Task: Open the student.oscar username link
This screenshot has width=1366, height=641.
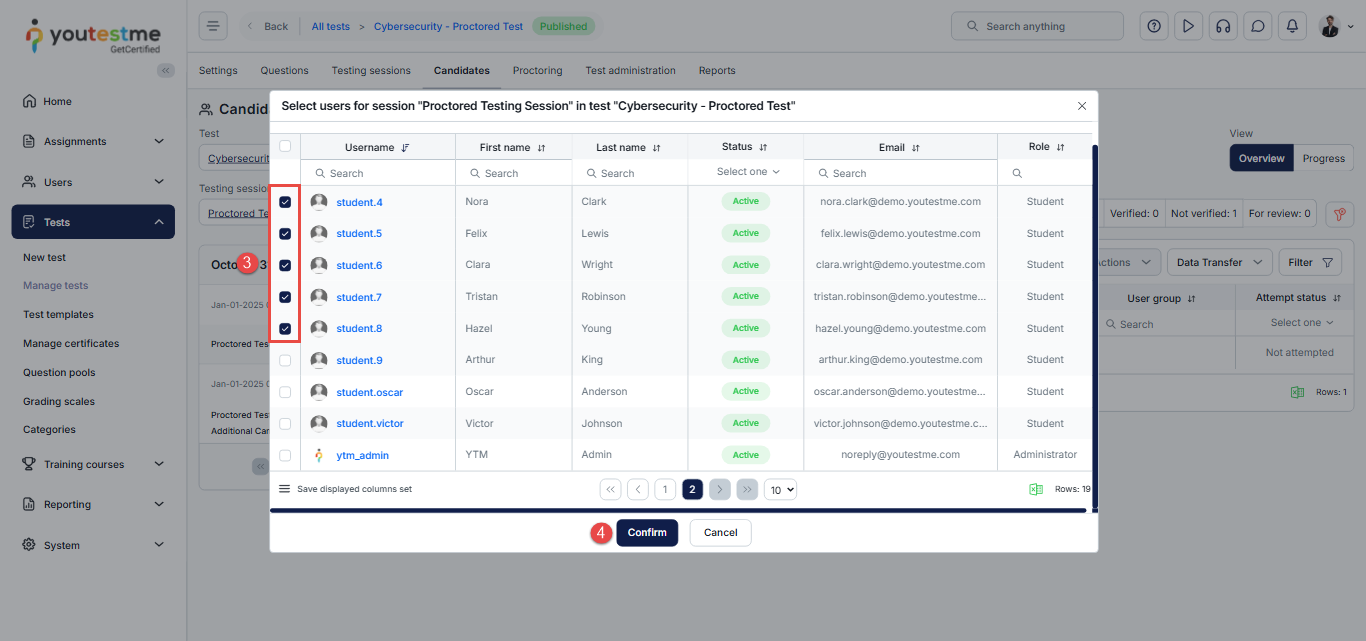Action: 369,392
